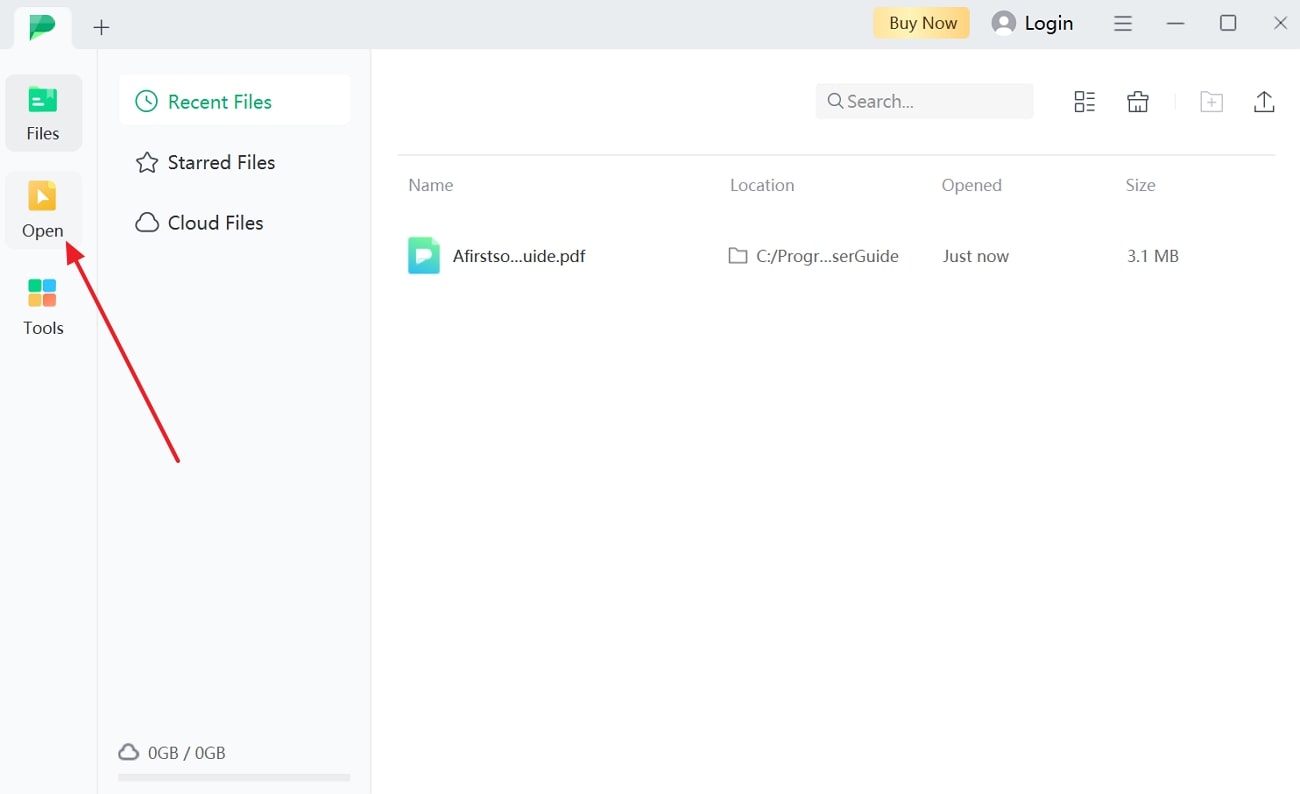The width and height of the screenshot is (1300, 794).
Task: Click the clear recent list bin icon
Action: (x=1138, y=101)
